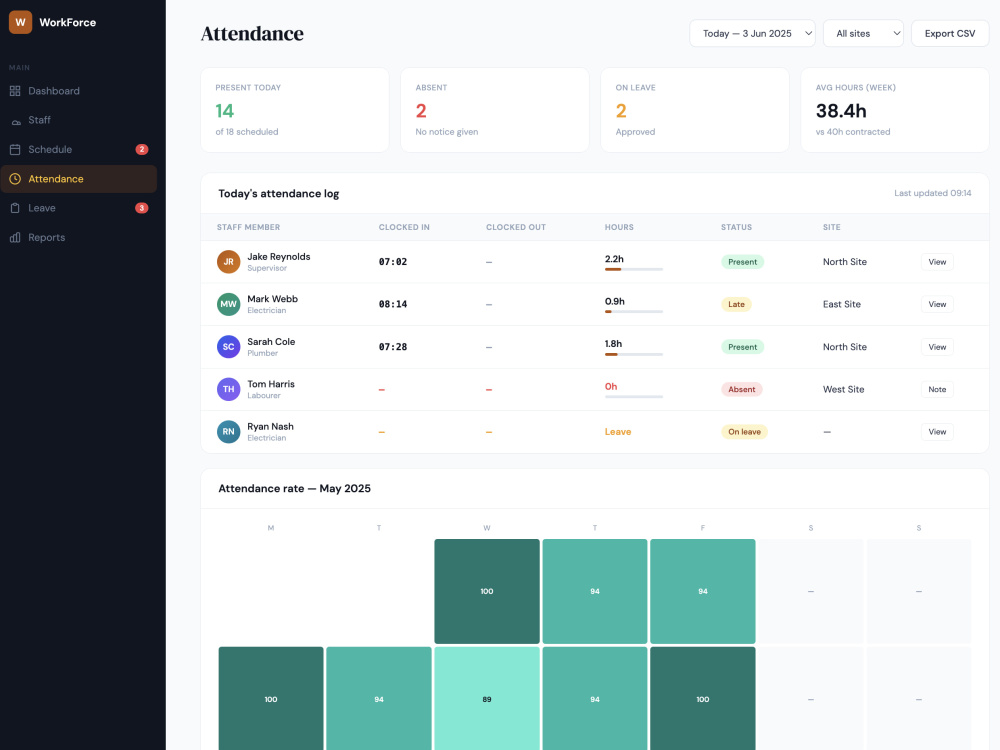Screen dimensions: 1000x750
Task: Click the Staff sidebar icon
Action: point(15,121)
